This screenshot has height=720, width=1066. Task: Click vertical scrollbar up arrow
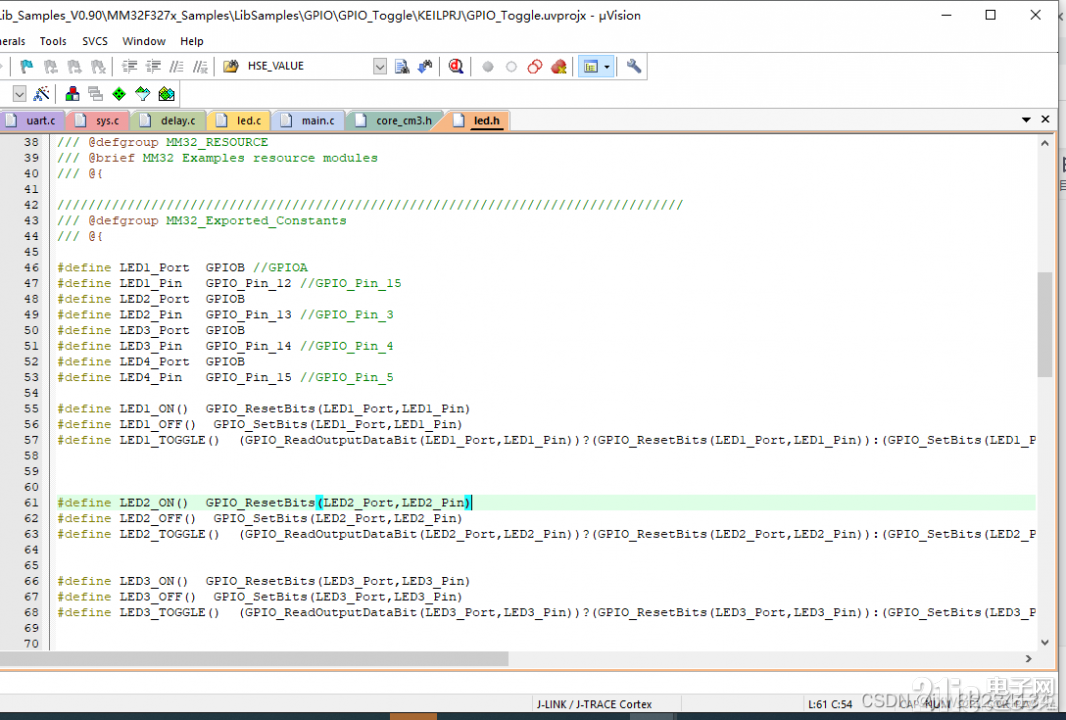(x=1045, y=143)
